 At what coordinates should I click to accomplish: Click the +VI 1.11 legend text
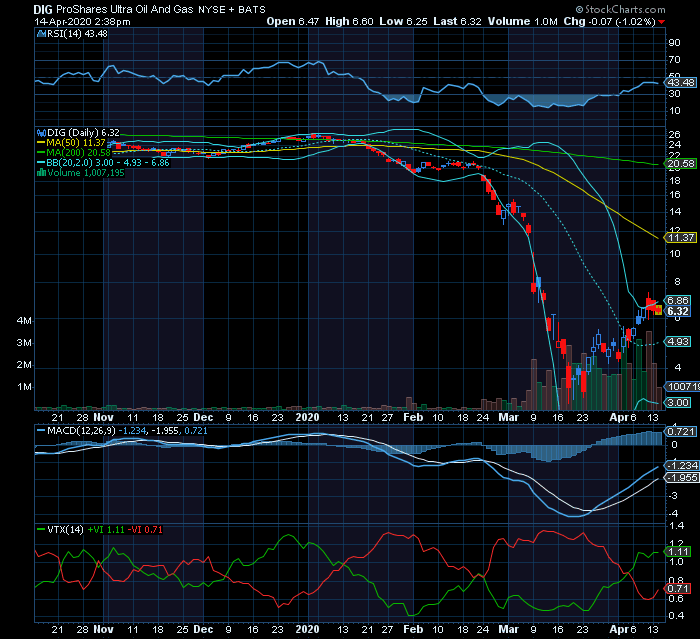coord(106,530)
